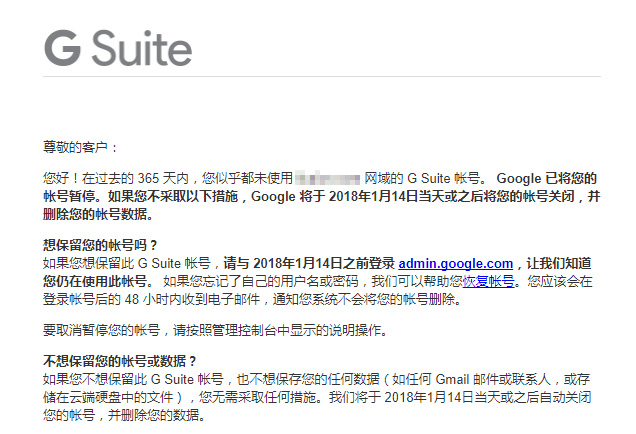Click the 恢复帐号 recovery link
Image resolution: width=636 pixels, height=434 pixels.
point(488,281)
